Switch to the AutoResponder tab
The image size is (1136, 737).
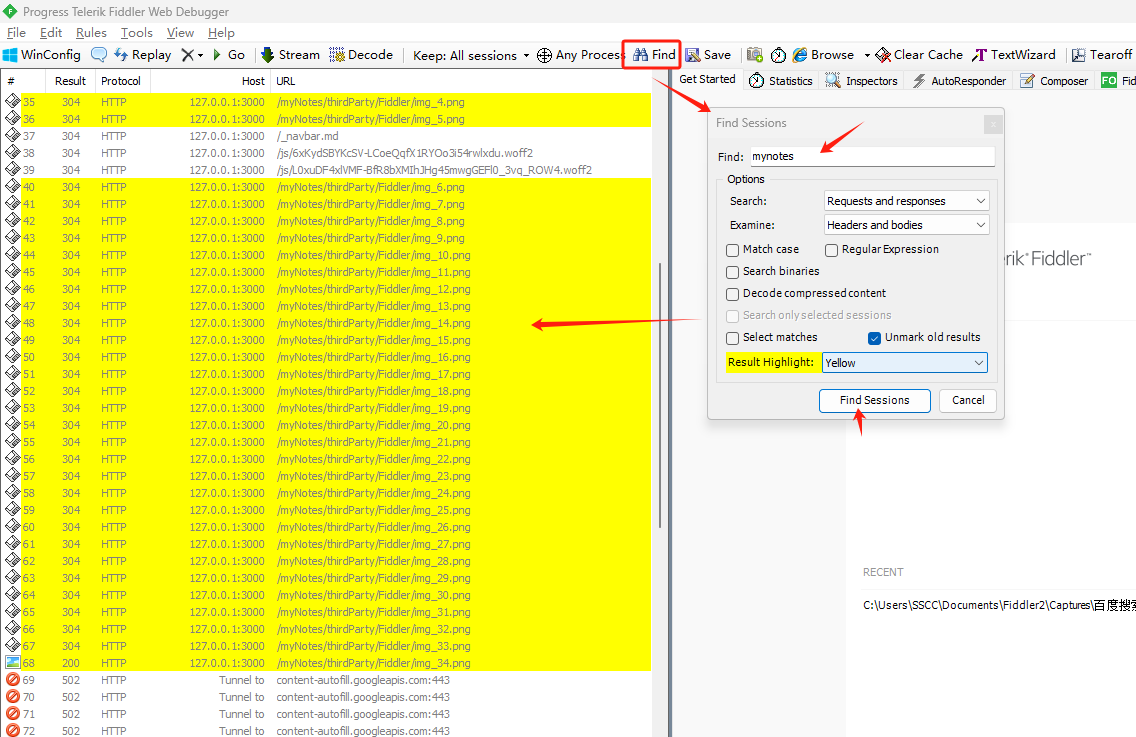pyautogui.click(x=959, y=80)
